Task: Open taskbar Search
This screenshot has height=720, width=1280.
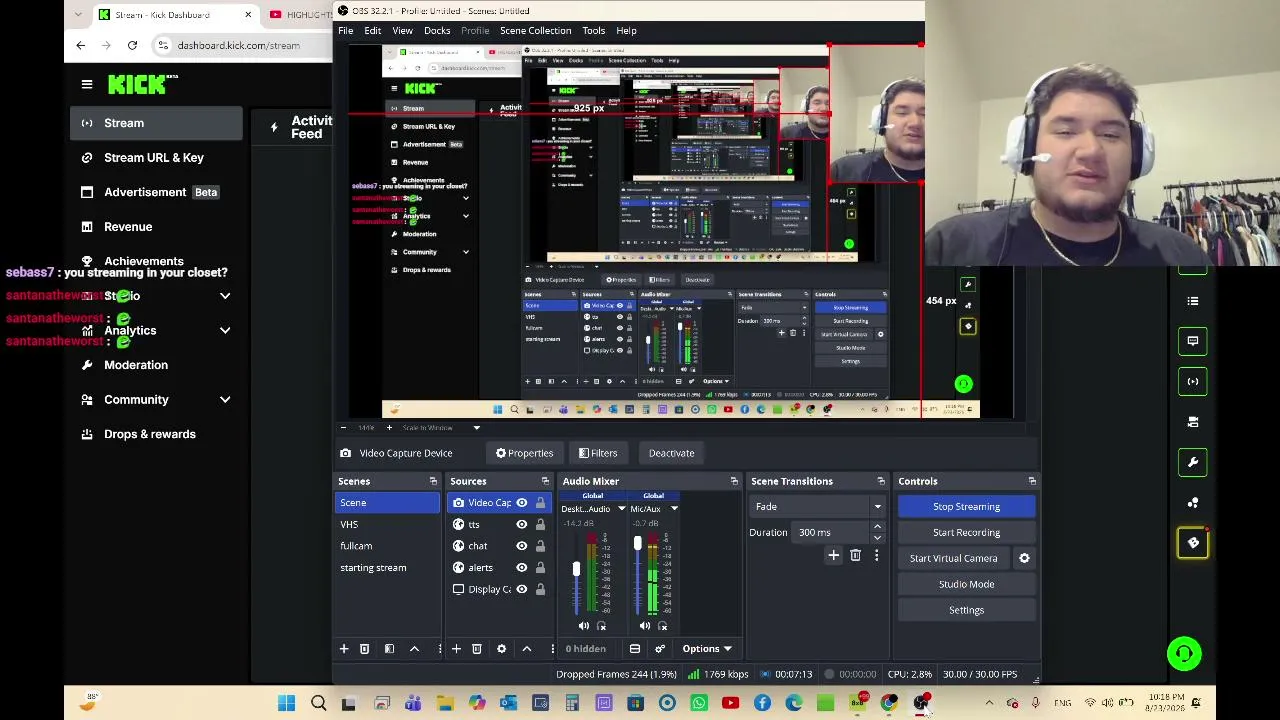Action: (319, 703)
